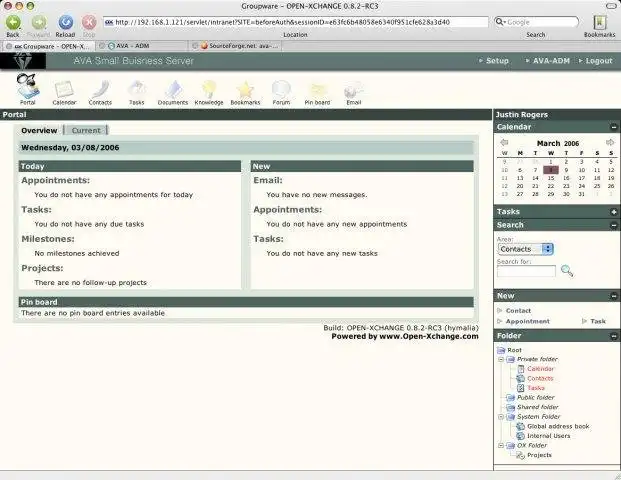The height and width of the screenshot is (480, 621).
Task: Open the Bookmarks star icon in module bar
Action: (245, 89)
